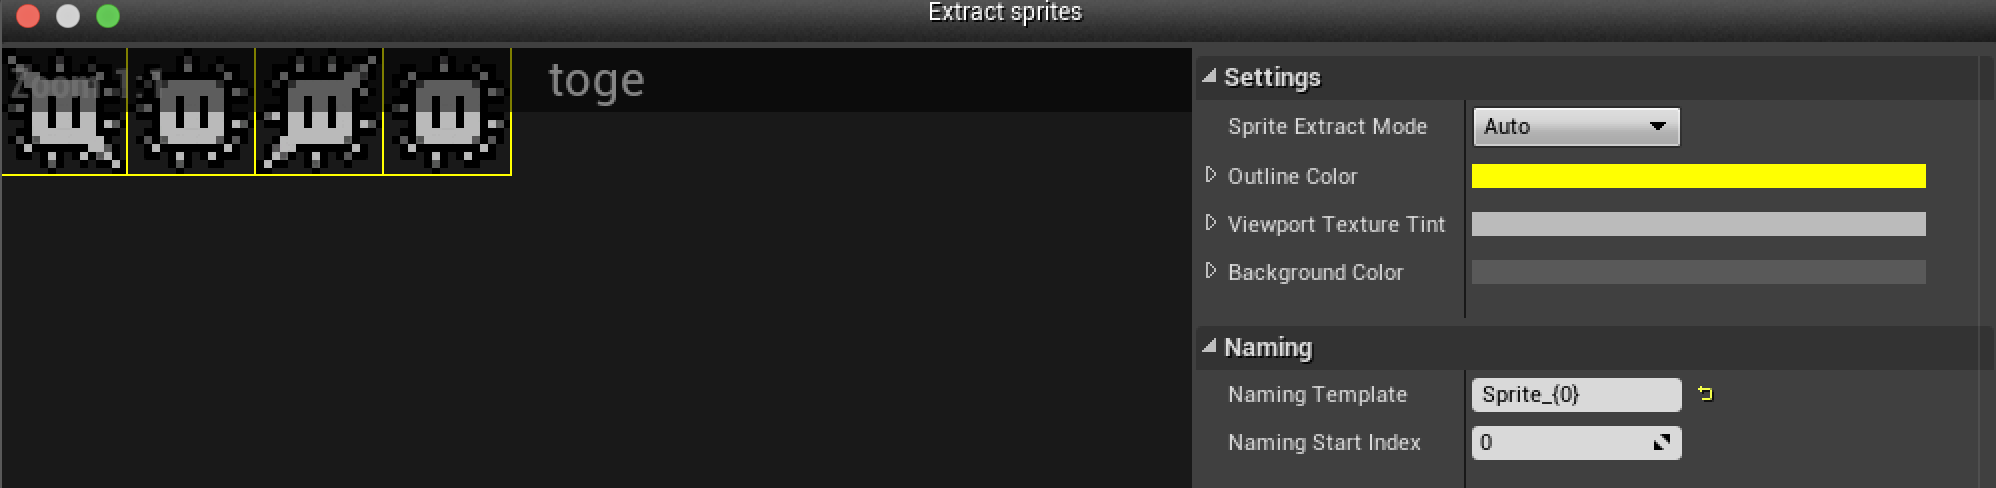This screenshot has width=1996, height=488.
Task: Click the gray minimize window button
Action: click(68, 16)
